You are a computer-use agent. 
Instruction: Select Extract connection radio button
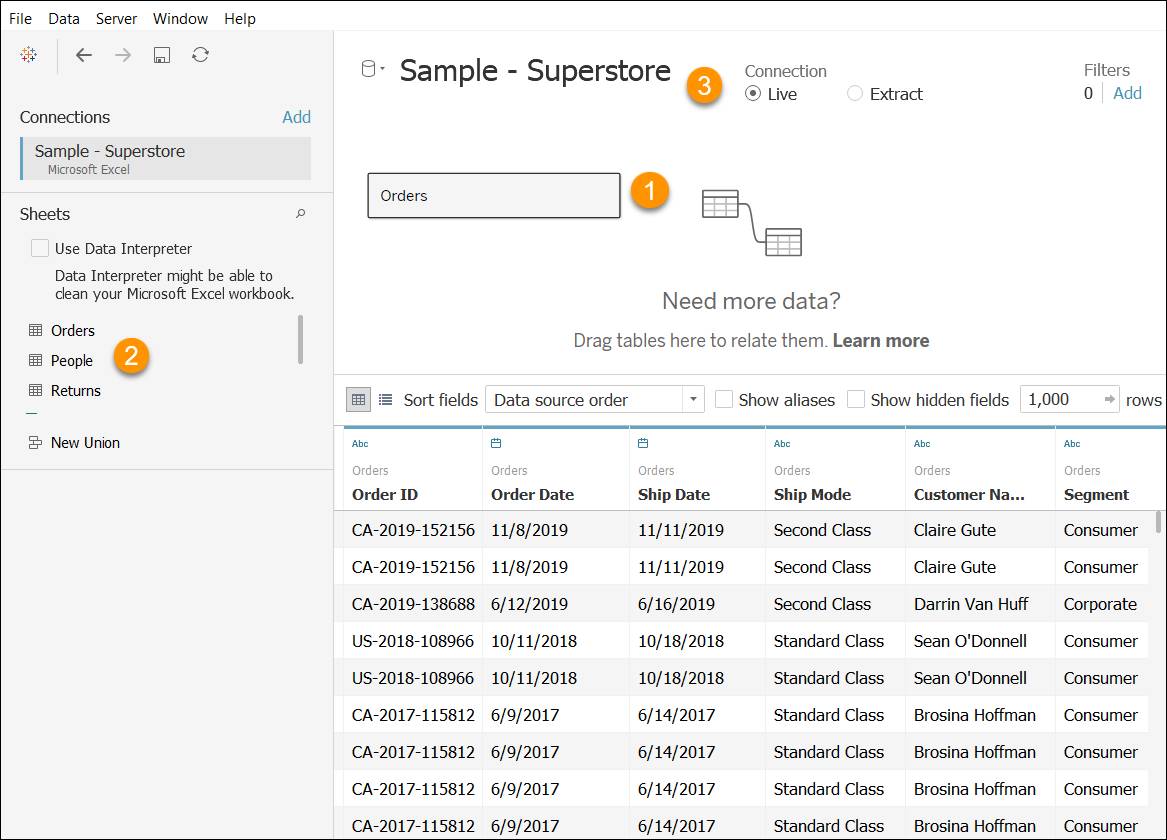(x=854, y=94)
